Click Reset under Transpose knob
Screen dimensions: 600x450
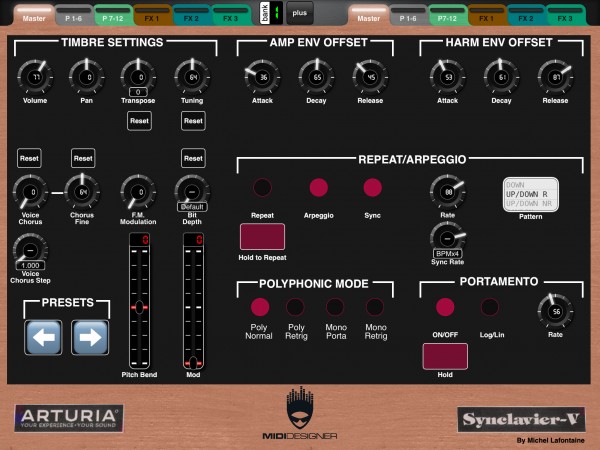pos(139,121)
